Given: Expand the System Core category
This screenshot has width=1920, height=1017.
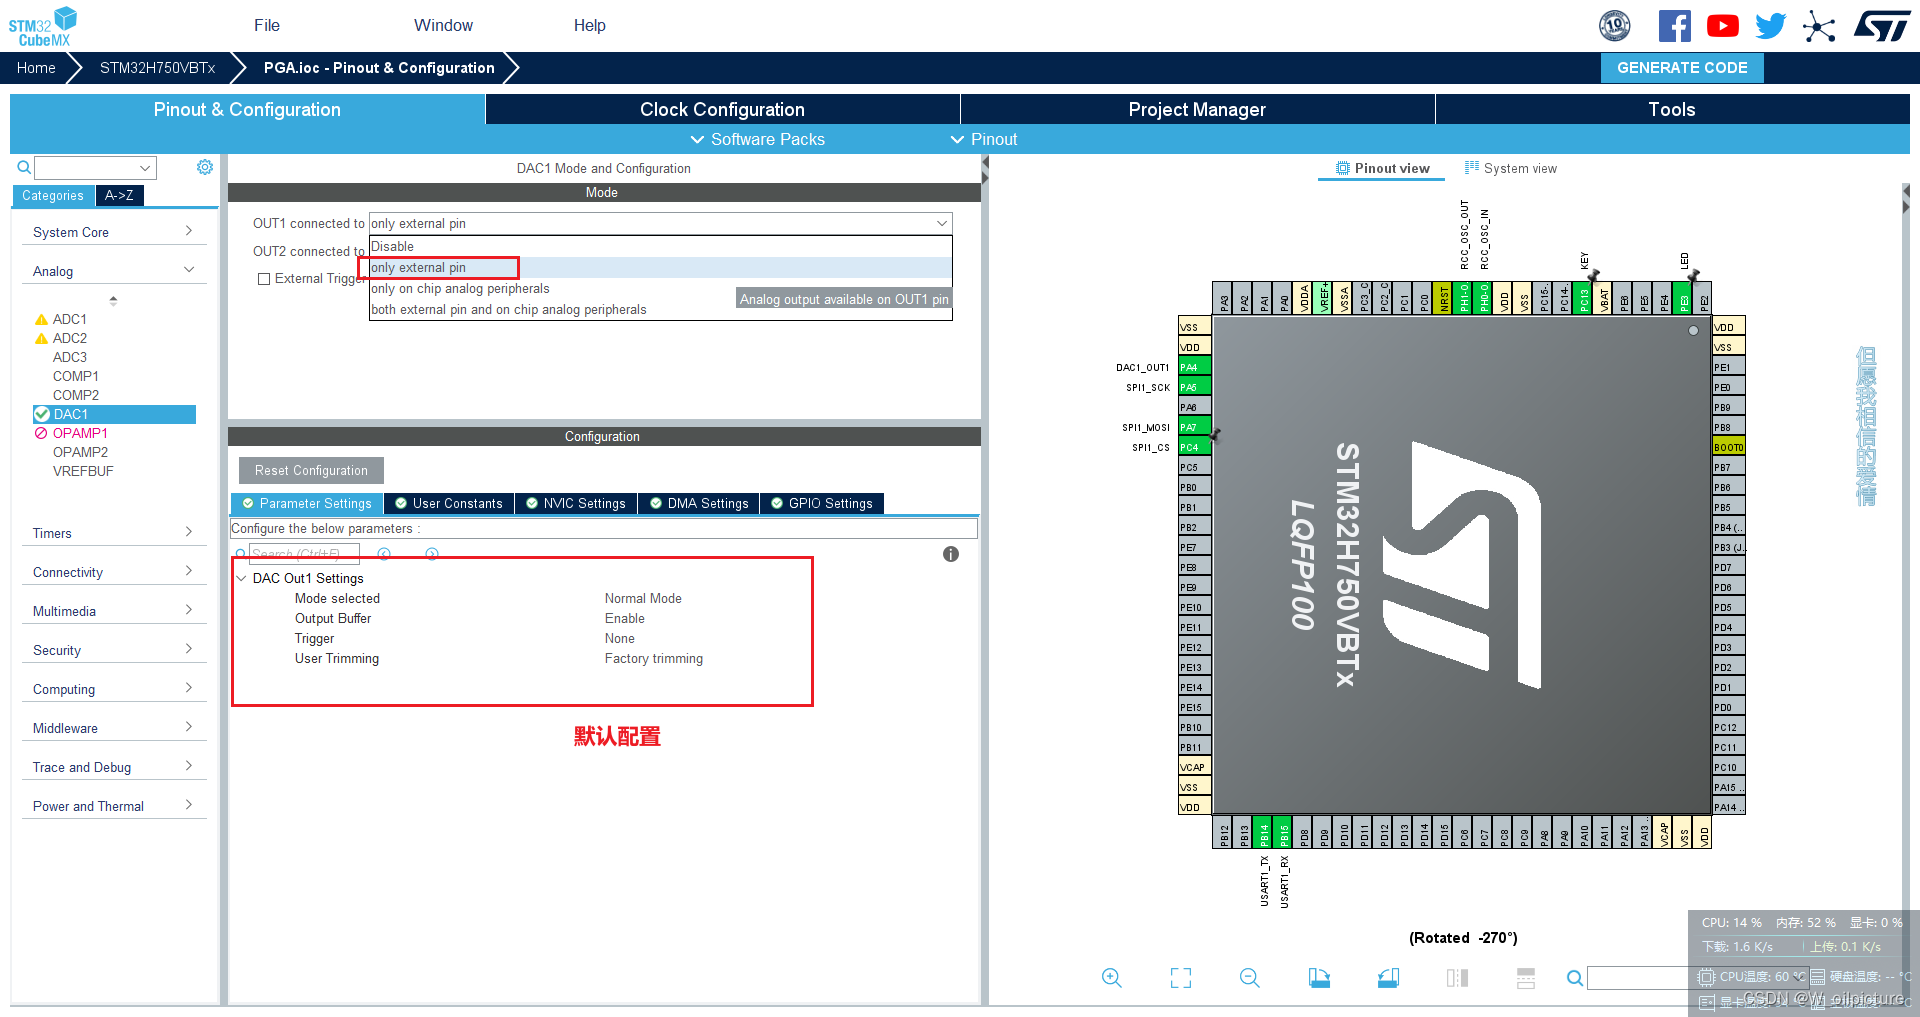Looking at the screenshot, I should tap(113, 232).
